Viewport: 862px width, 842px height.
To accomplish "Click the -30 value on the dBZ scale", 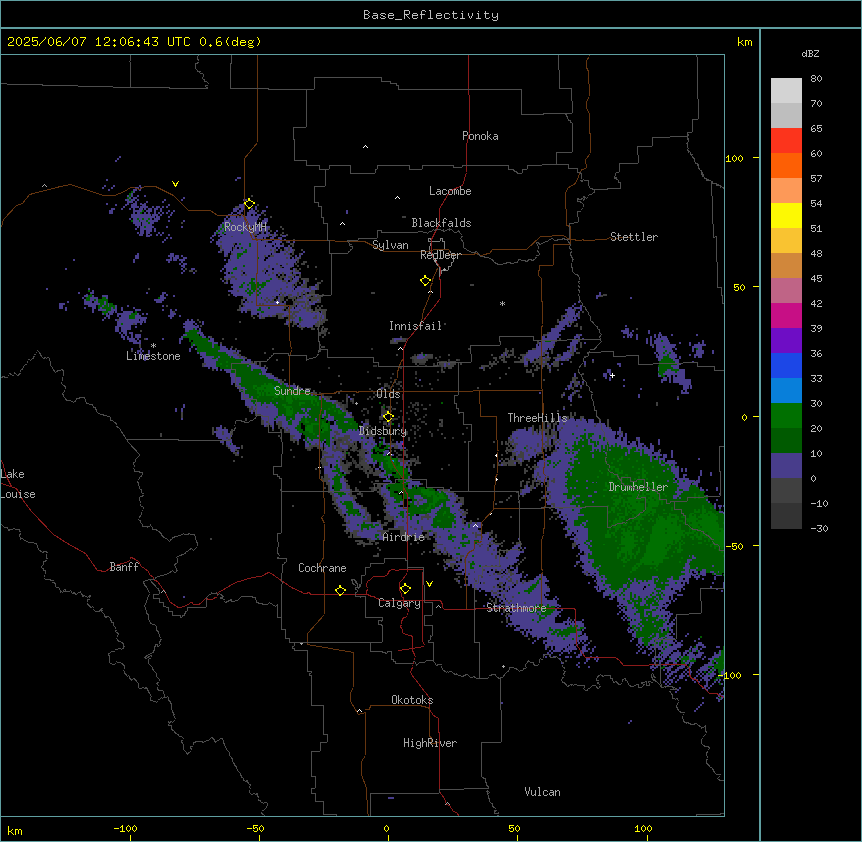I will pos(819,529).
